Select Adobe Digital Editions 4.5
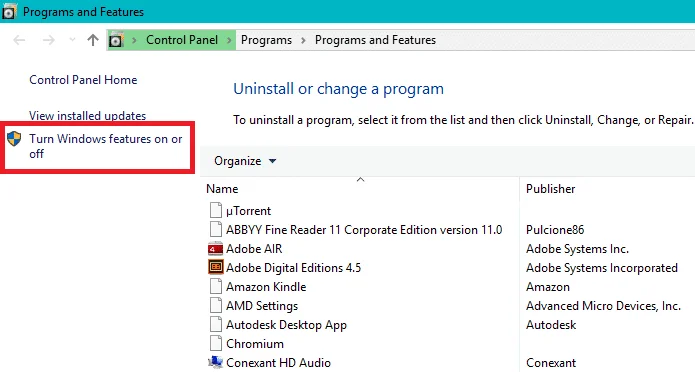Image resolution: width=695 pixels, height=372 pixels. [x=293, y=268]
